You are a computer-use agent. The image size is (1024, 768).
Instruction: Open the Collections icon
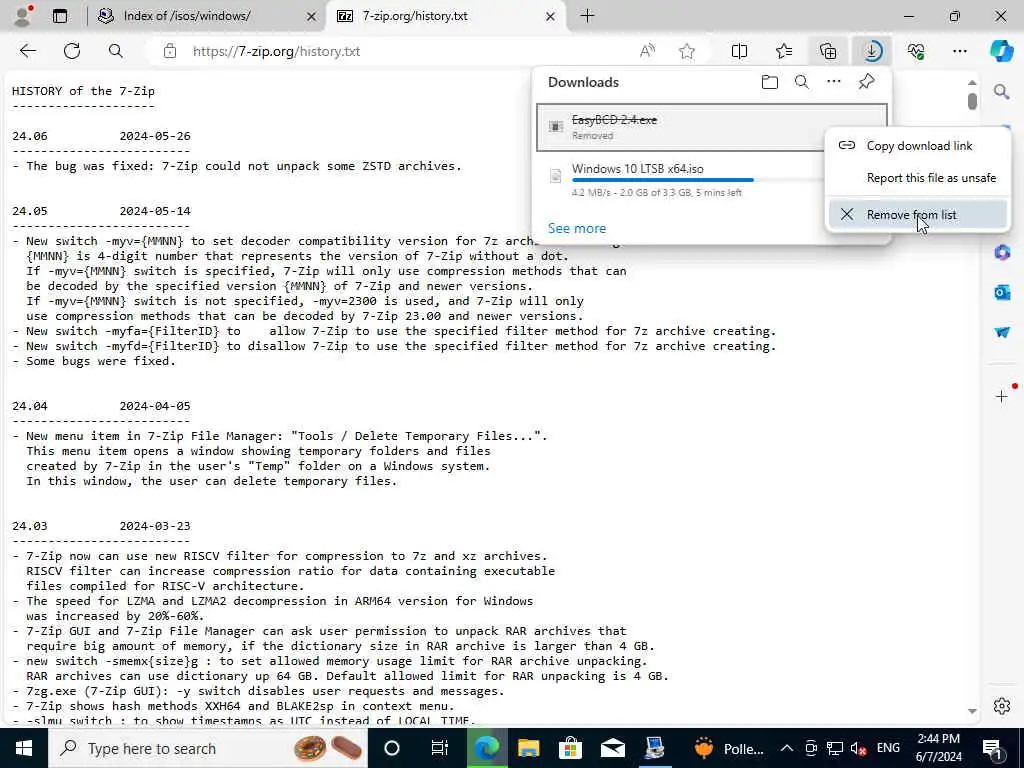[x=828, y=51]
